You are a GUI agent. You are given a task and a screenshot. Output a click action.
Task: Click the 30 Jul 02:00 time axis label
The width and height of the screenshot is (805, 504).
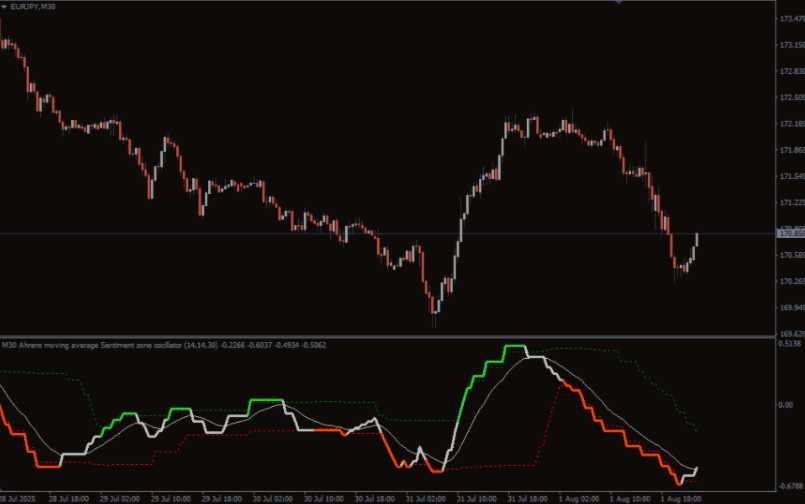click(x=273, y=498)
